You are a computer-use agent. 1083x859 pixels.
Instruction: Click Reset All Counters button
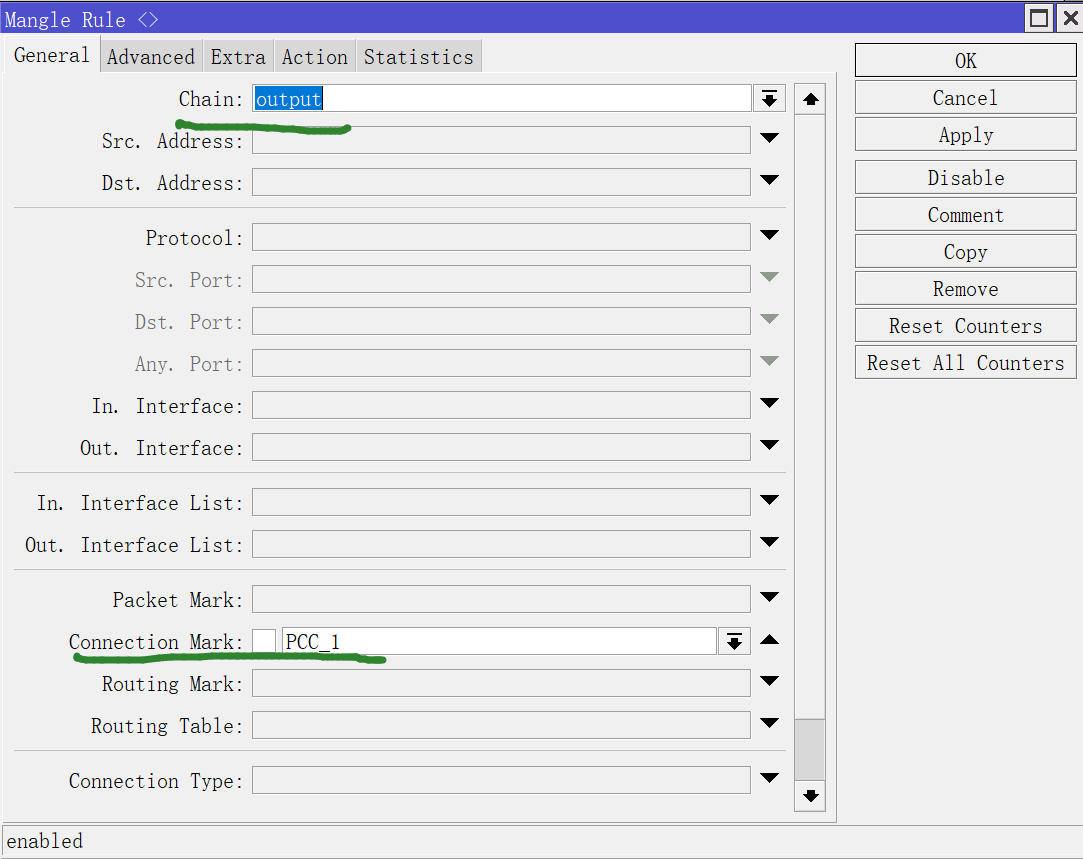point(965,363)
